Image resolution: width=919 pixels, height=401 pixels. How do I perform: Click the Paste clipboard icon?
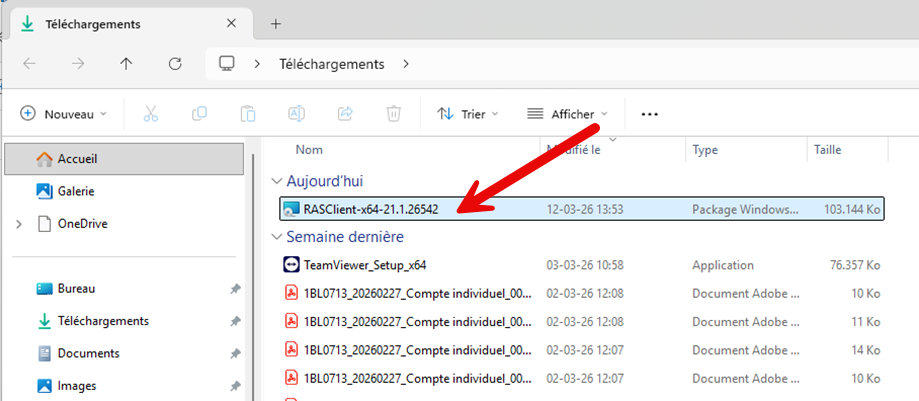point(248,114)
